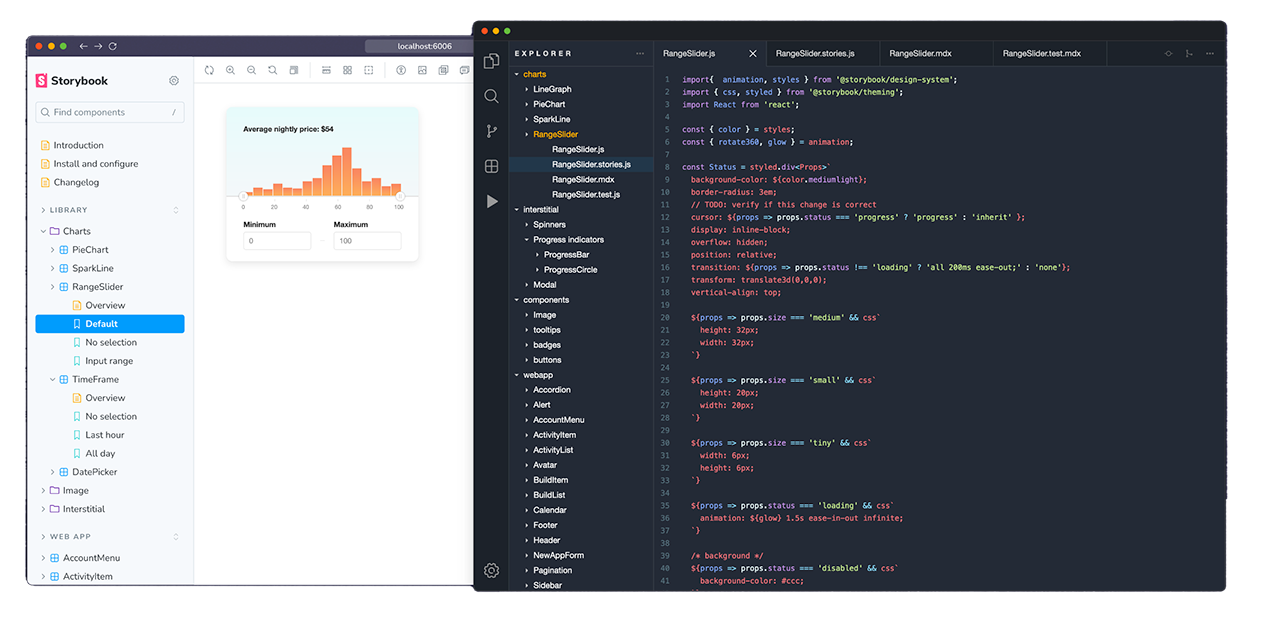Screen dimensions: 1280x621
Task: Click the copy/duplicate canvas icon in Storybook toolbar
Action: tap(443, 70)
